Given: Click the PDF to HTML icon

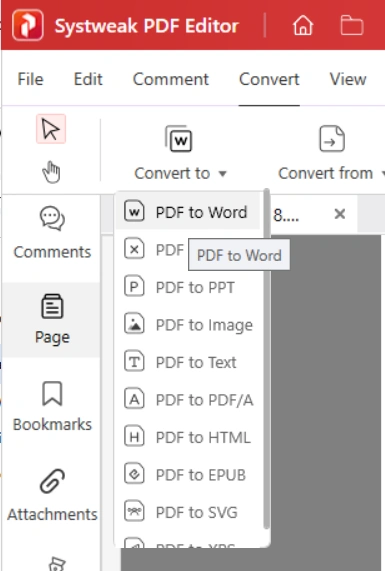Looking at the screenshot, I should [x=134, y=437].
